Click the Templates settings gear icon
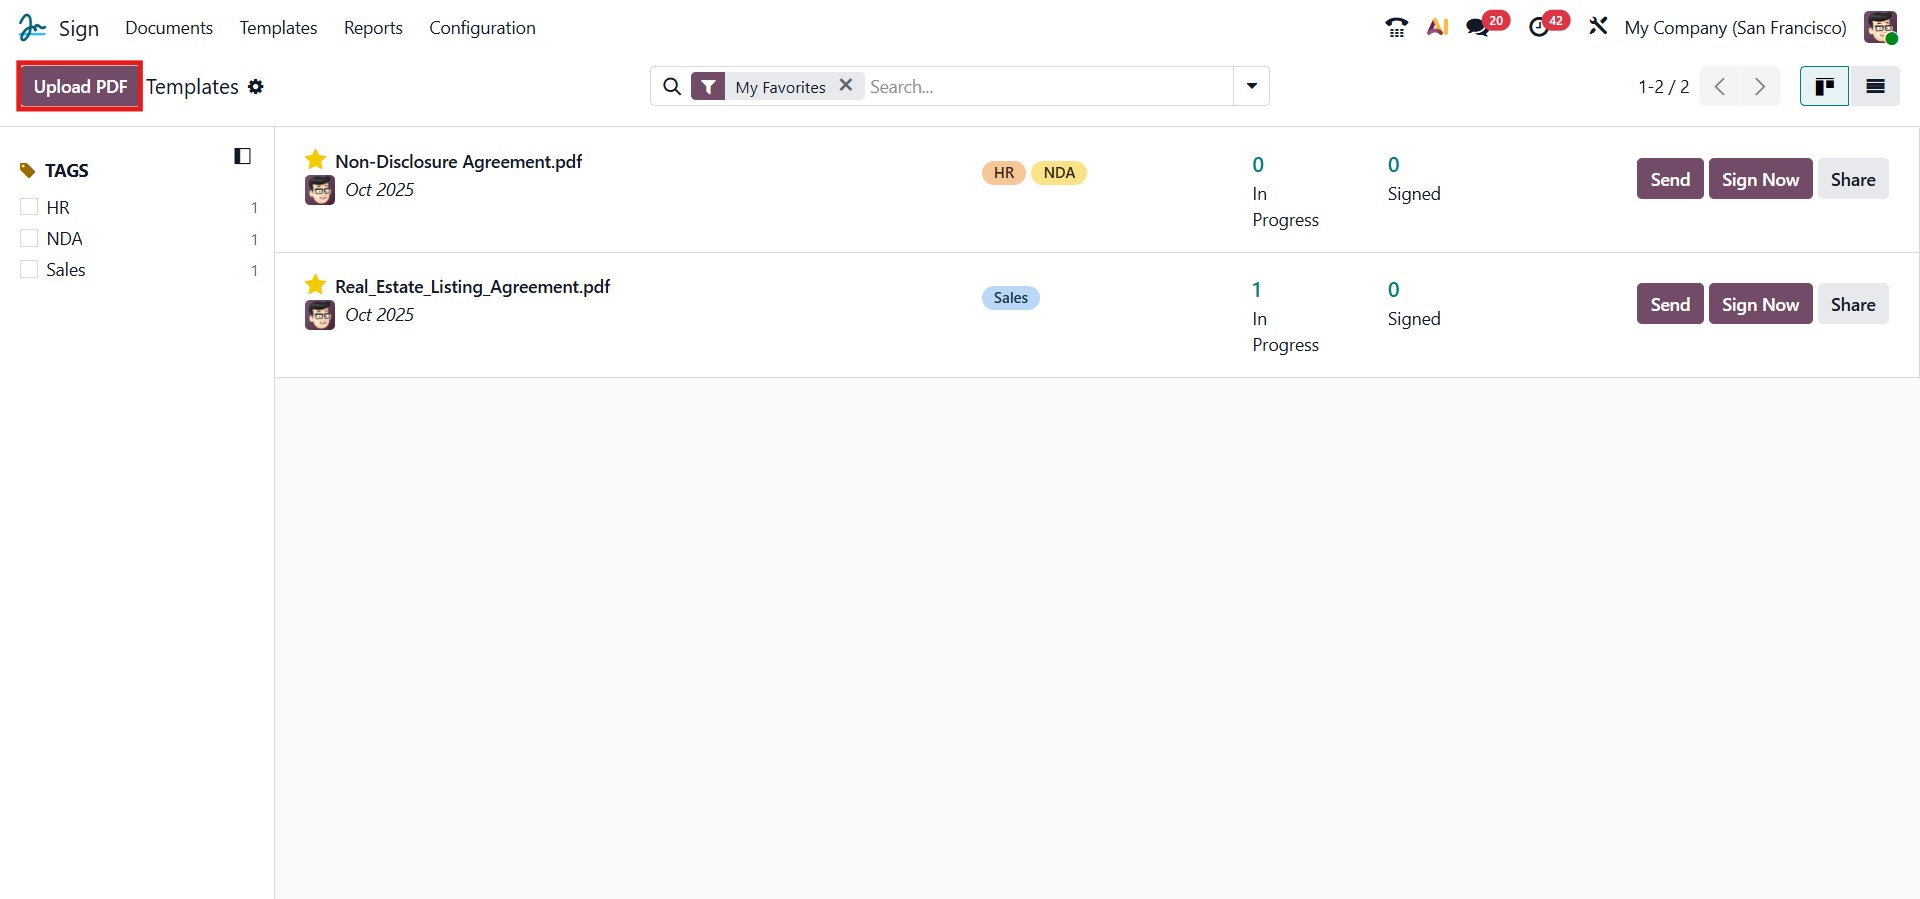Screen dimensions: 1920x899 pos(256,87)
